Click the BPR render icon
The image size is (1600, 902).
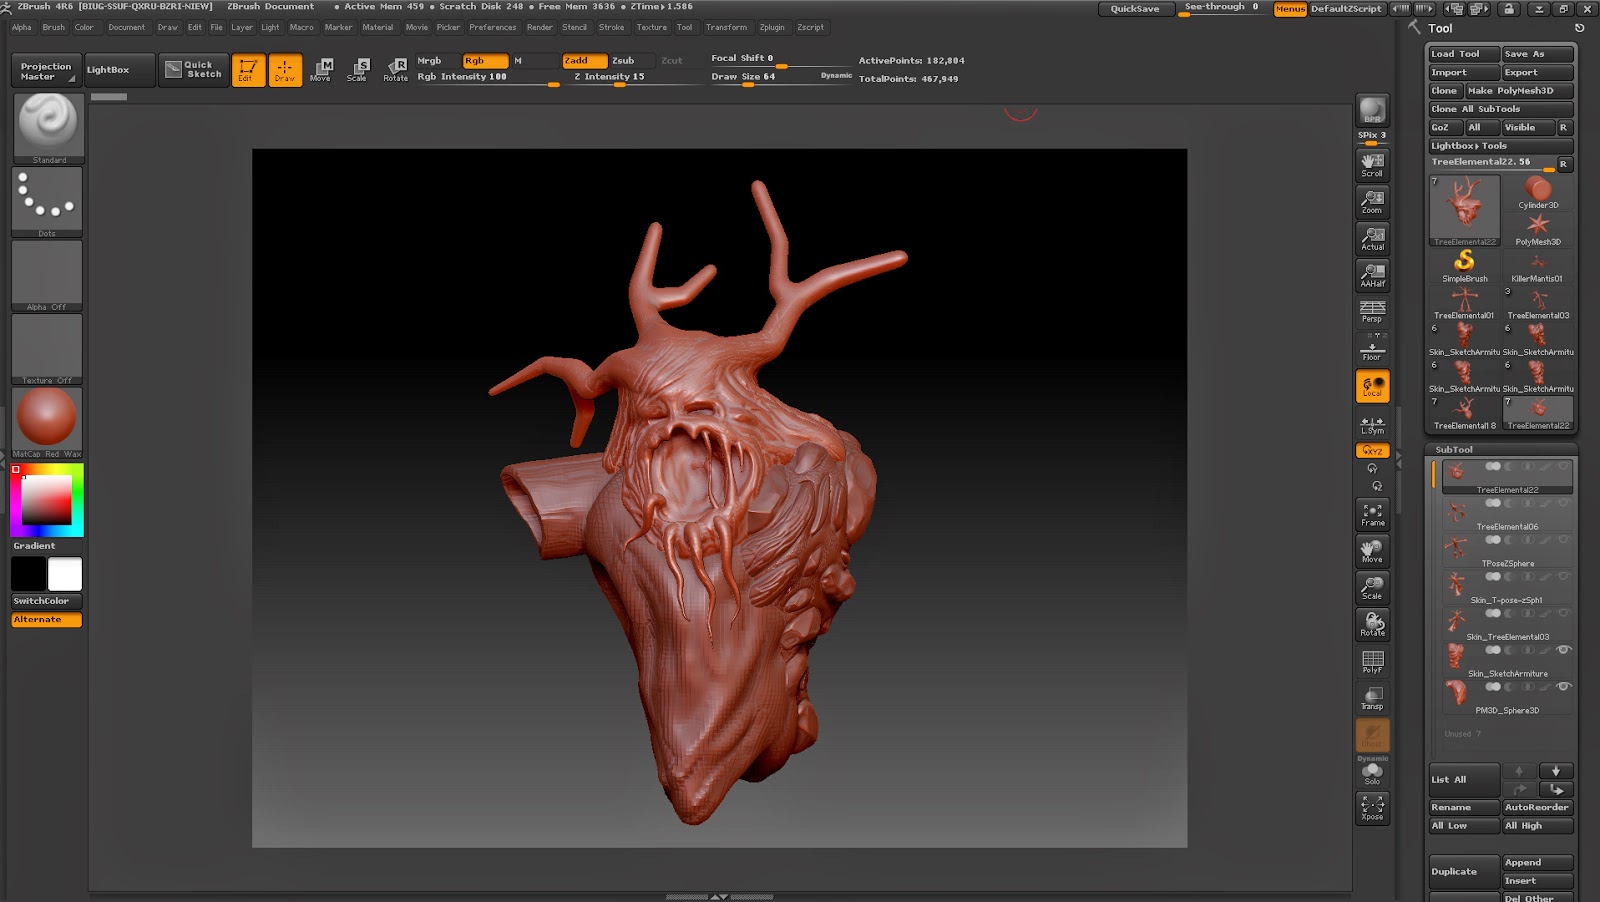click(x=1372, y=110)
